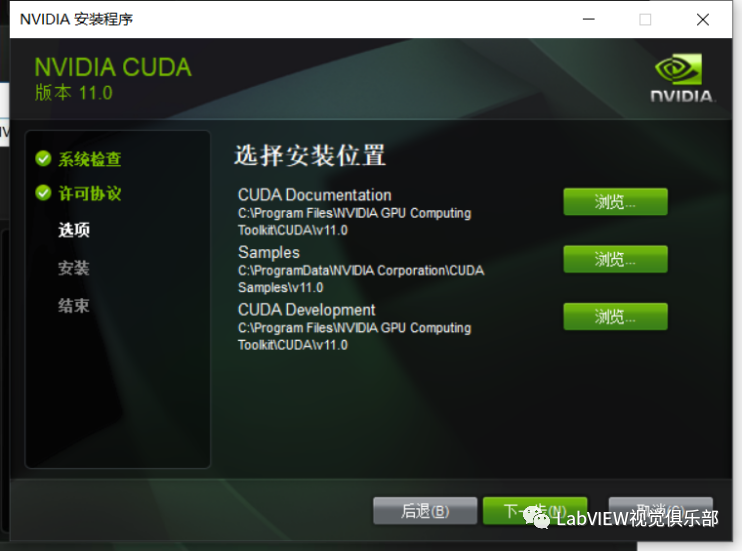Select the 系统检查 step in sidebar

(x=90, y=159)
